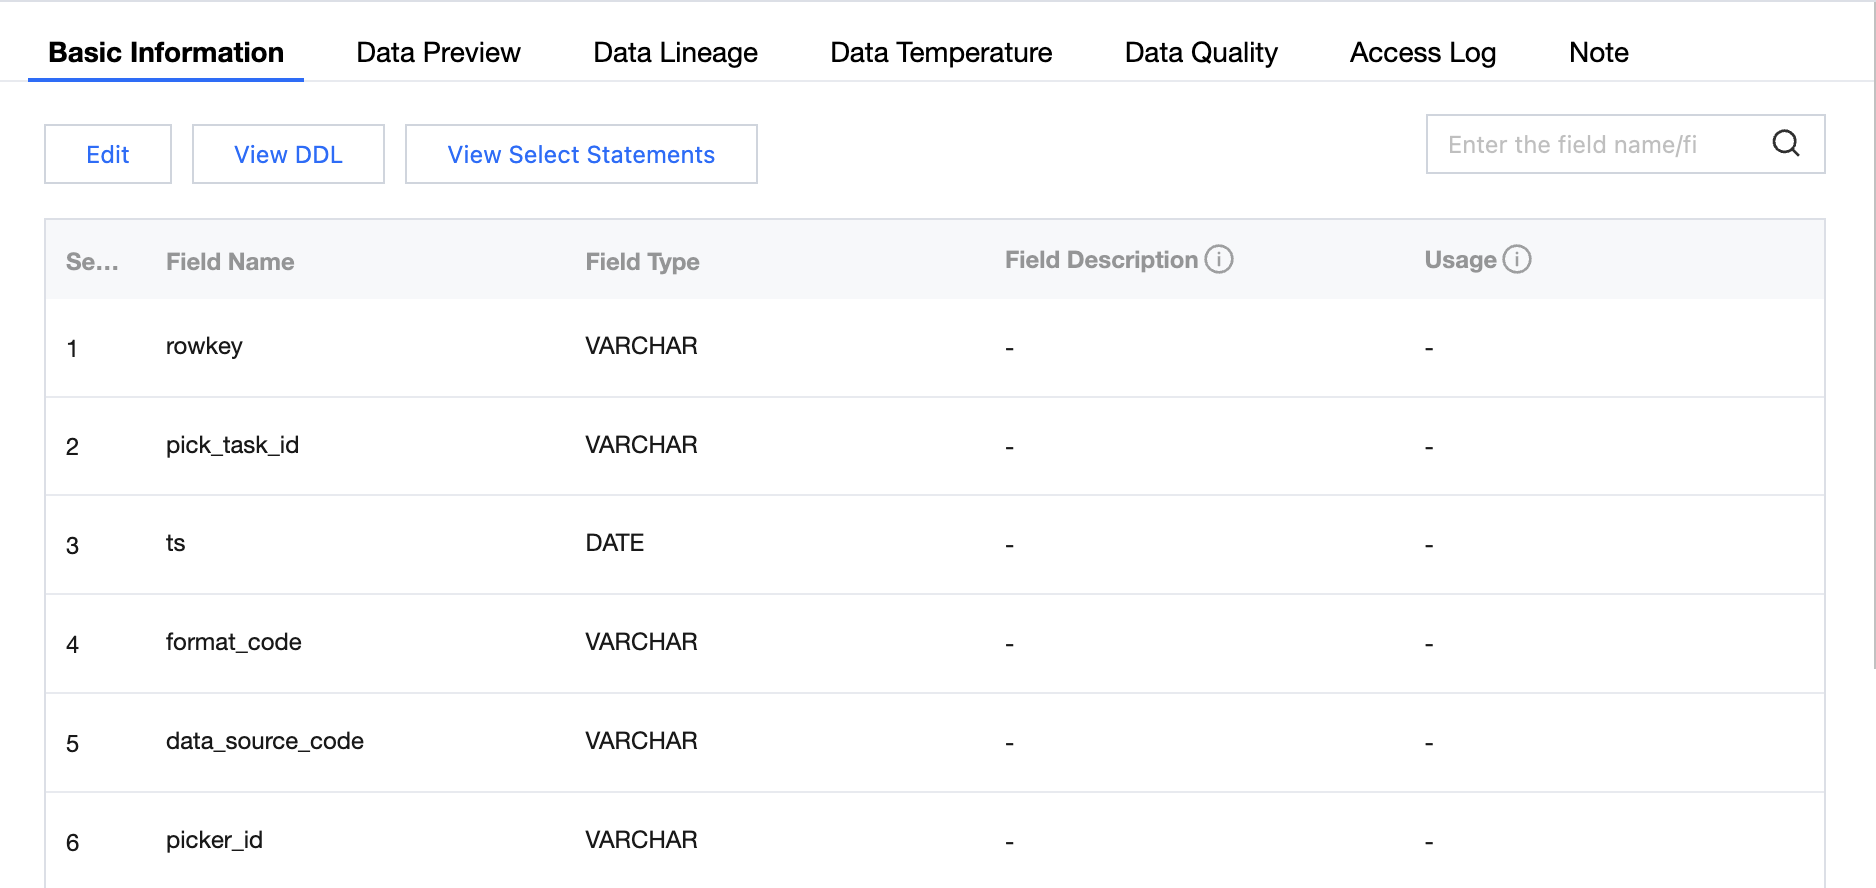Image resolution: width=1876 pixels, height=888 pixels.
Task: Open the Data Lineage tab
Action: click(675, 53)
